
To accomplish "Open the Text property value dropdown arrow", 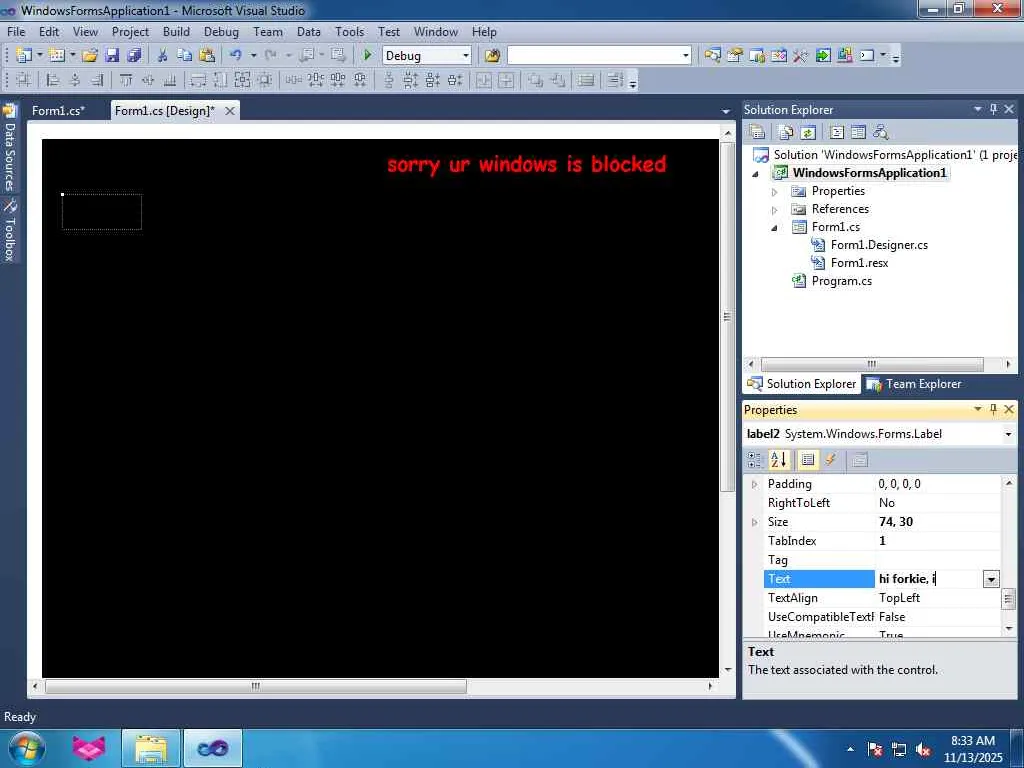I will pos(991,579).
